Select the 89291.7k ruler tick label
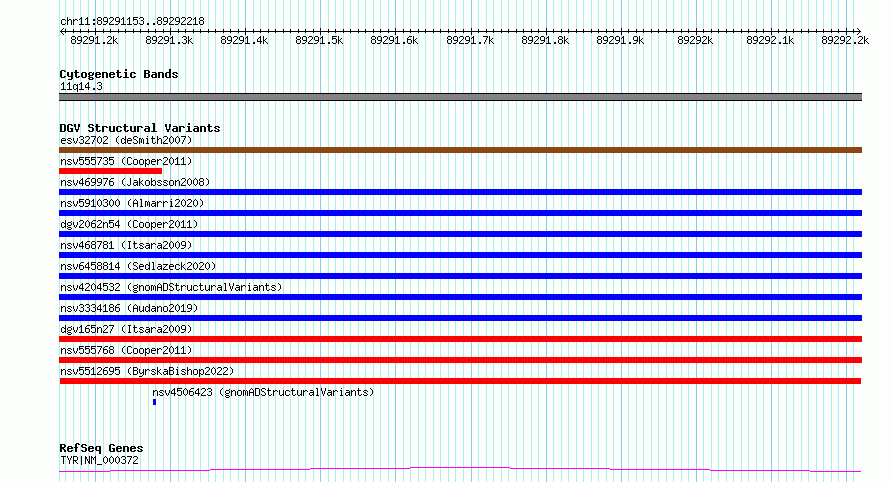This screenshot has width=890, height=482. click(x=470, y=41)
